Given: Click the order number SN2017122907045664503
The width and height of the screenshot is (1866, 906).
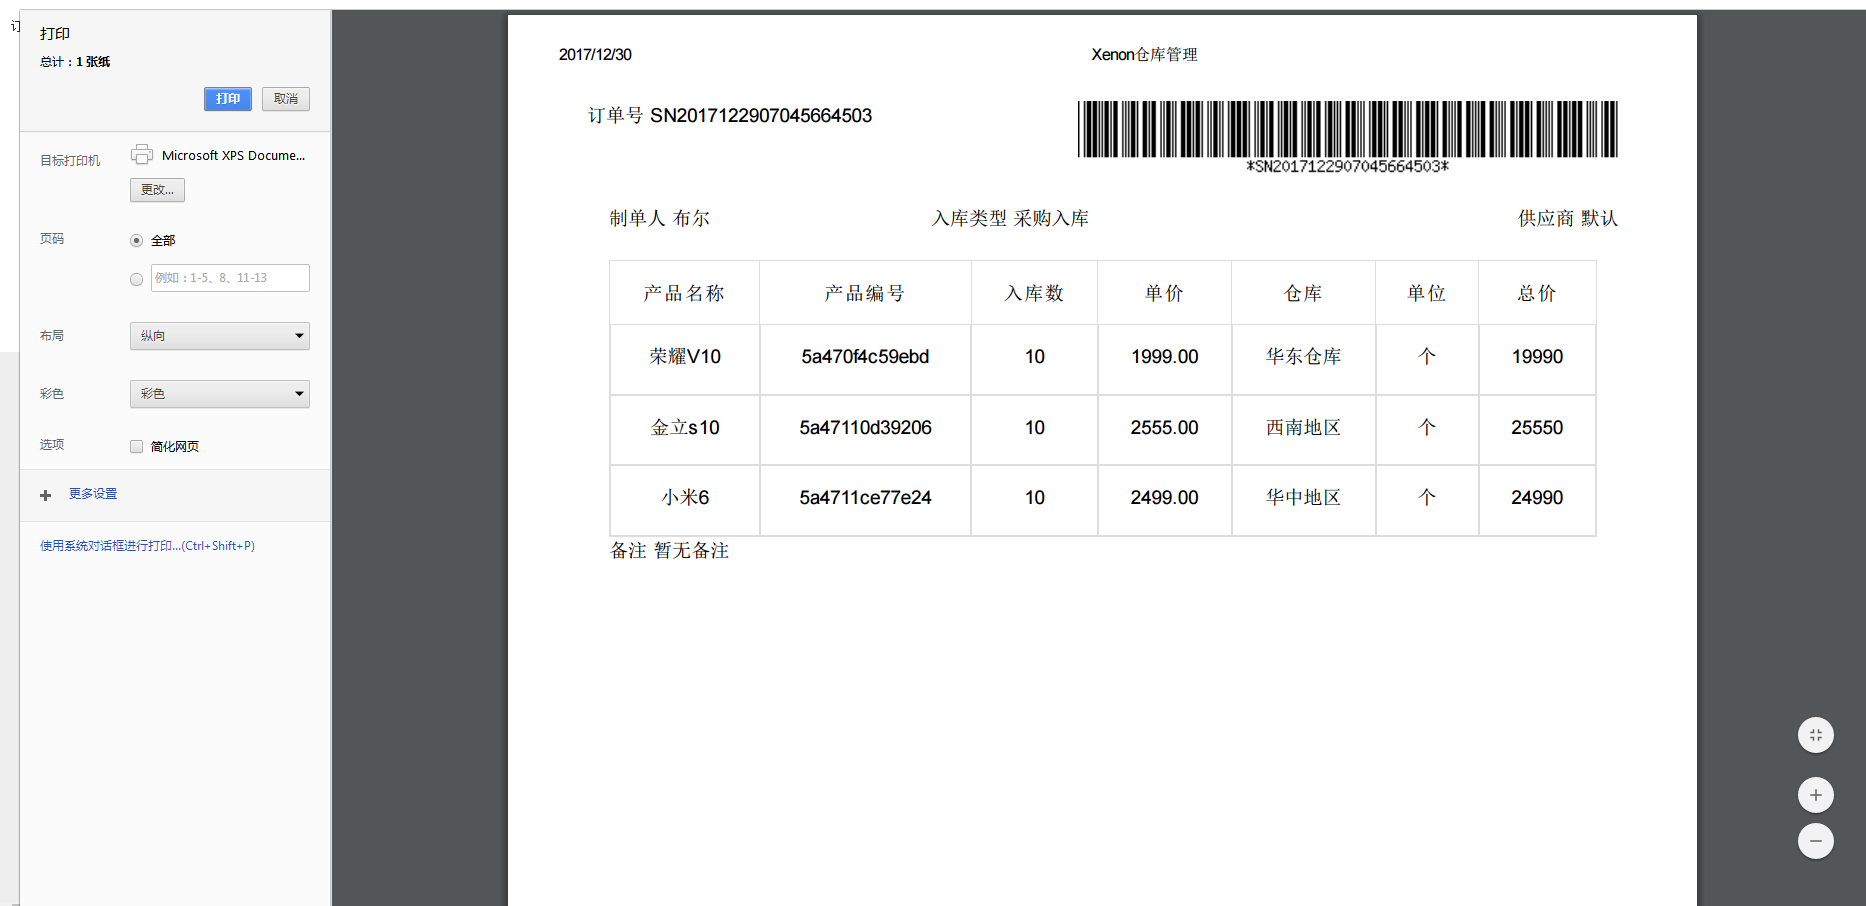Looking at the screenshot, I should pos(762,115).
